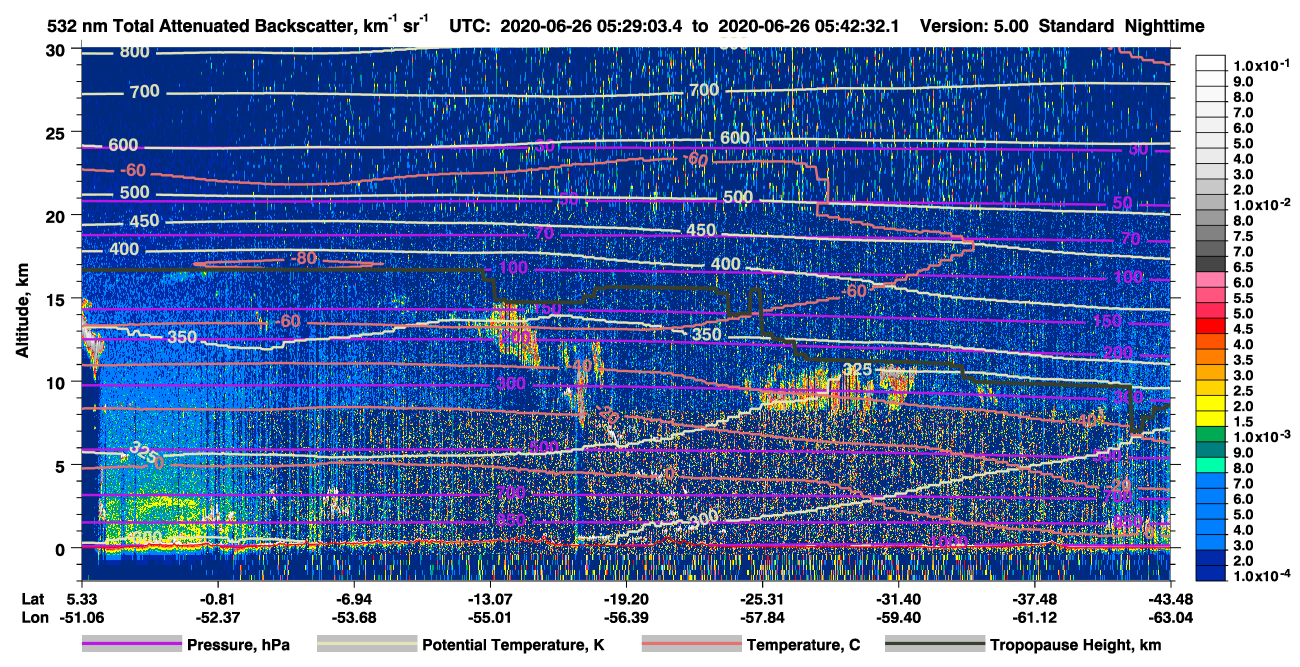Click the altitude tick label '15'
Image resolution: width=1300 pixels, height=667 pixels.
58,298
